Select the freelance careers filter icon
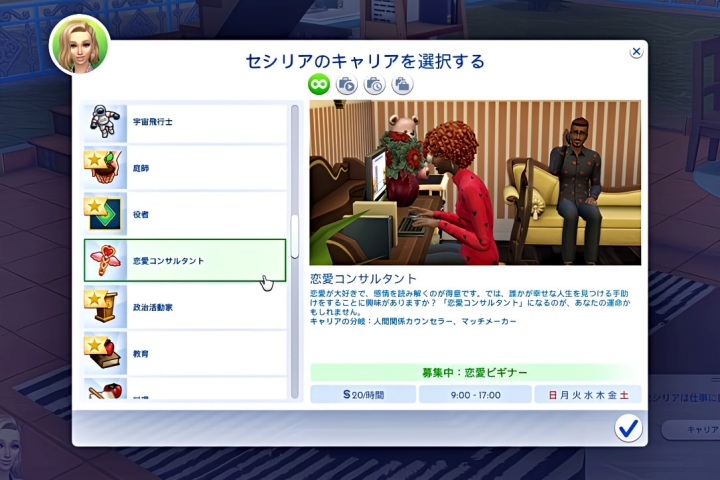This screenshot has height=480, width=720. 402,85
